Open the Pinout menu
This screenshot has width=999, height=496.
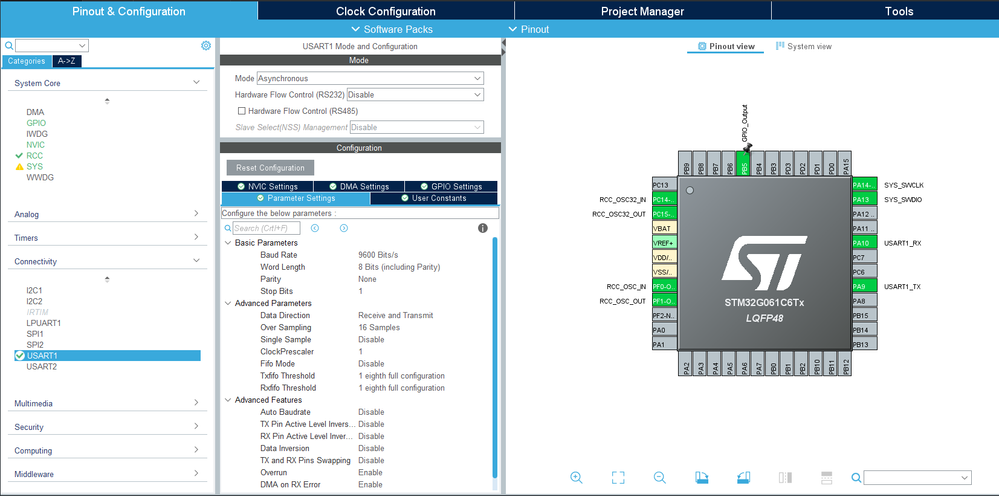pyautogui.click(x=529, y=29)
